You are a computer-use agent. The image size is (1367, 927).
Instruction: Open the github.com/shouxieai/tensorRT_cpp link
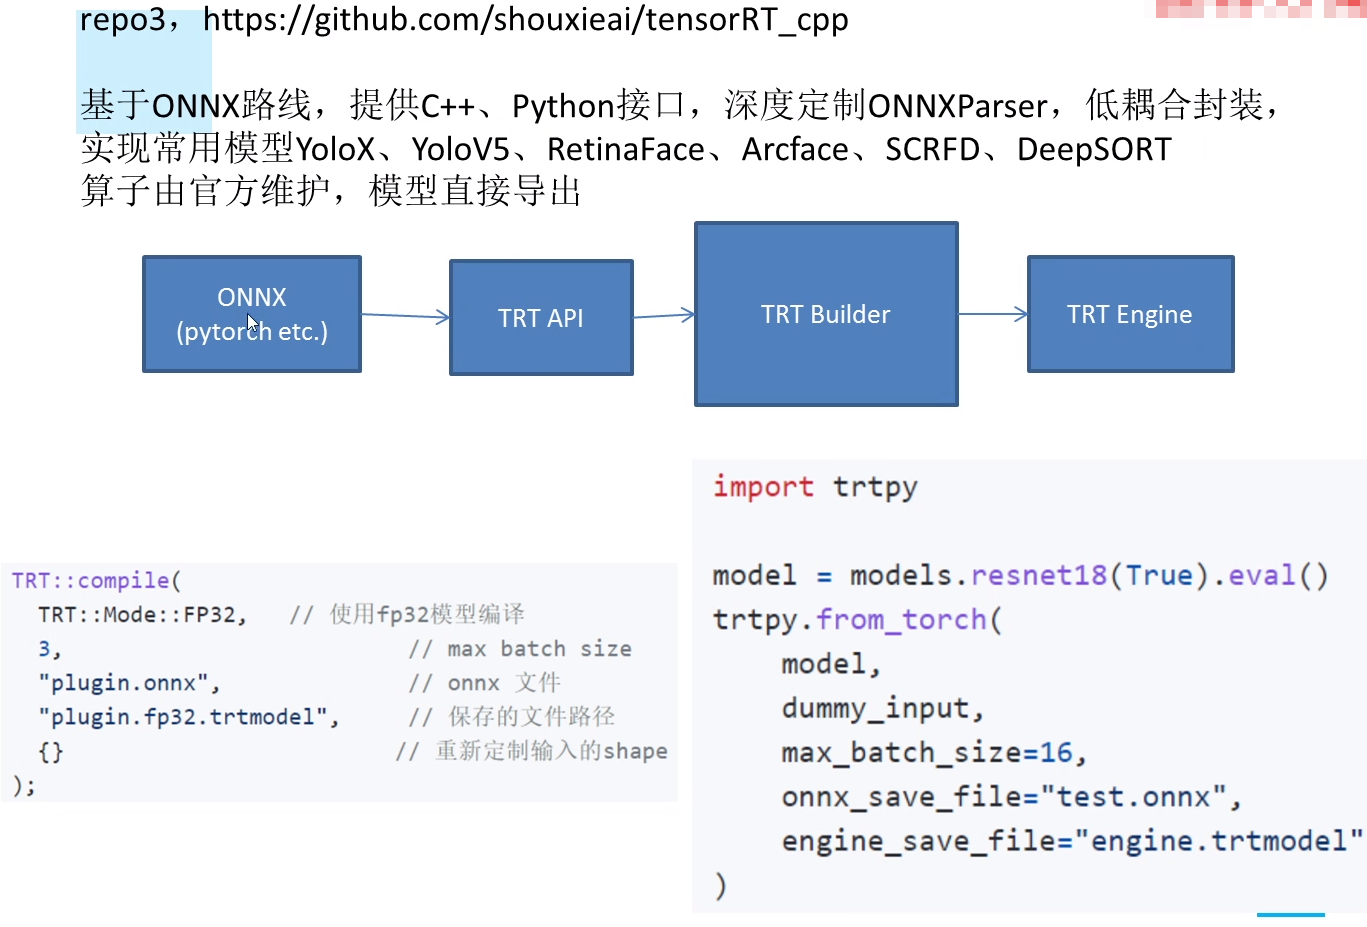[x=525, y=20]
